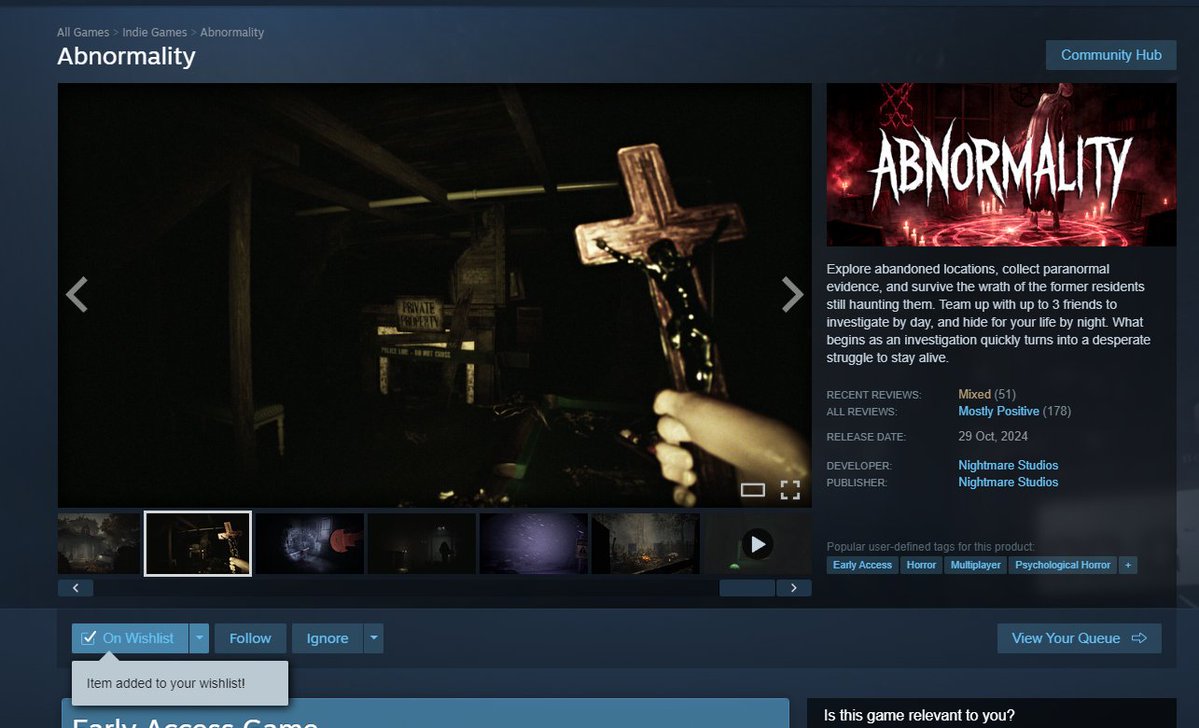Ignore this game
This screenshot has height=728, width=1199.
[x=327, y=638]
